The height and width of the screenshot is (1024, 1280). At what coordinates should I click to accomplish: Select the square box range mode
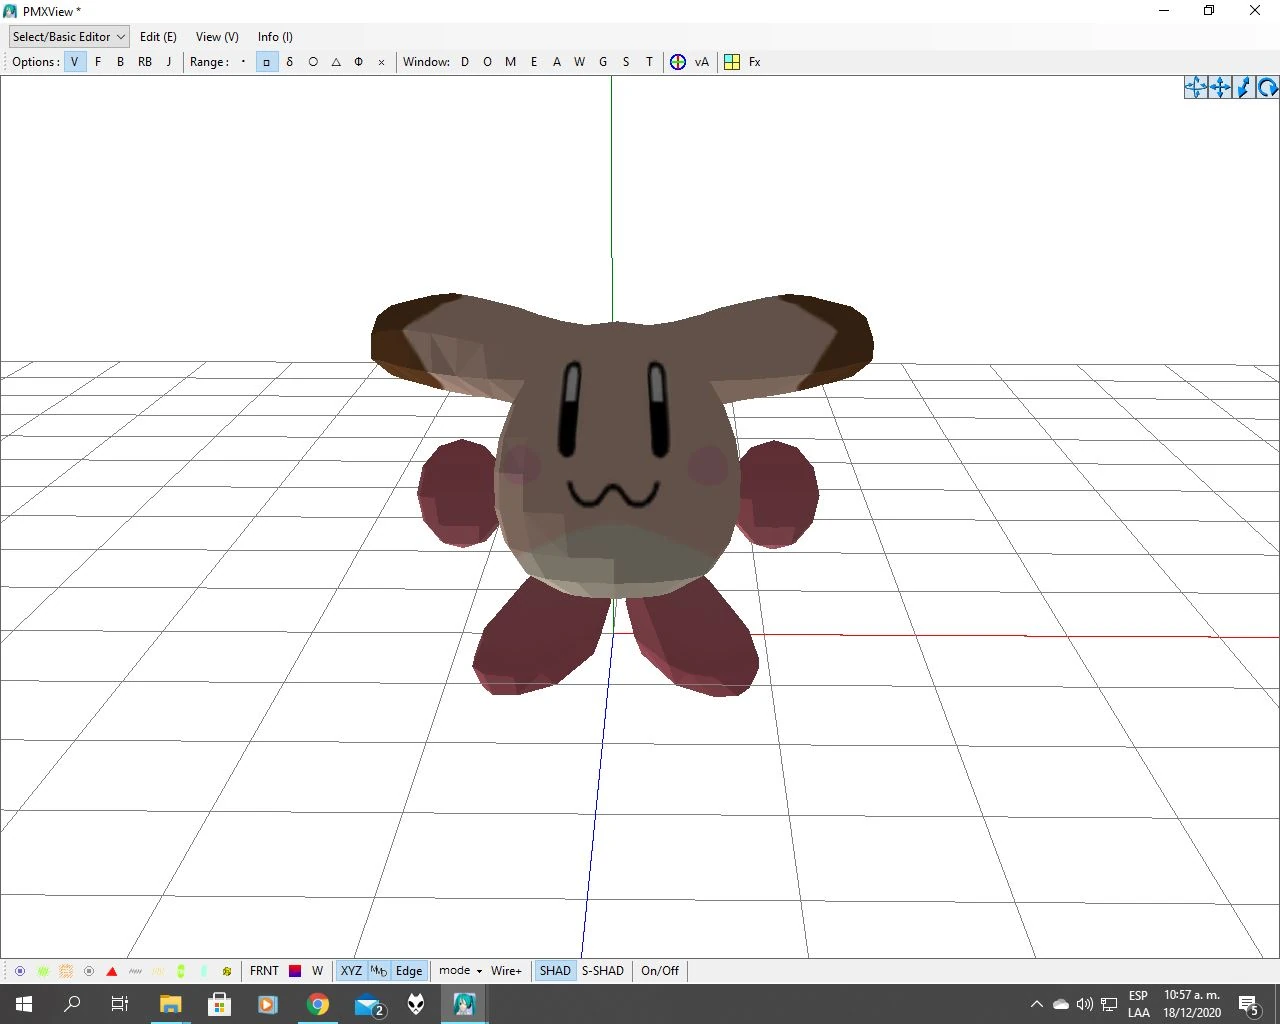(x=267, y=62)
